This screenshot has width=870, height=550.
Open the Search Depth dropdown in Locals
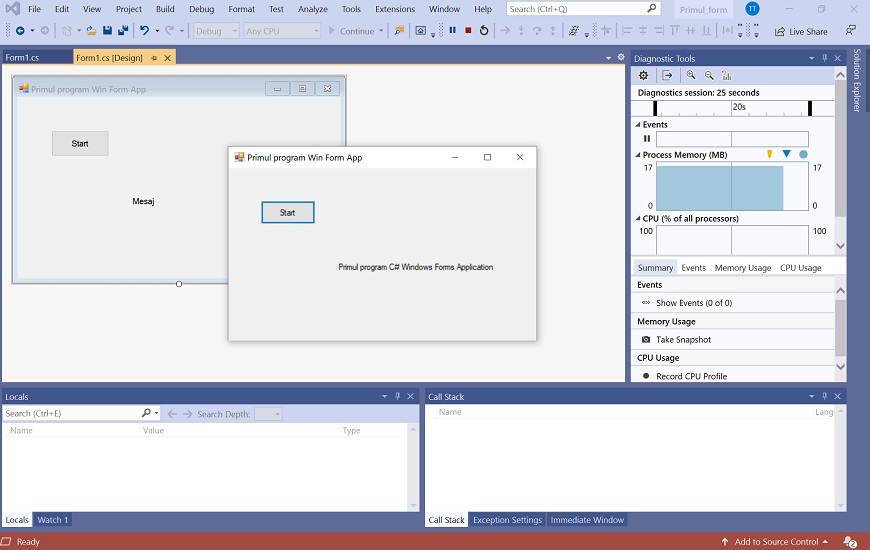coord(268,414)
